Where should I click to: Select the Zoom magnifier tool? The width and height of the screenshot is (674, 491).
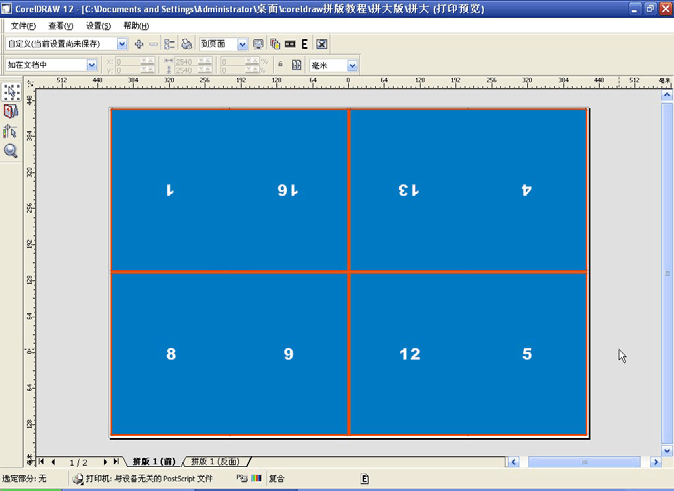[11, 151]
